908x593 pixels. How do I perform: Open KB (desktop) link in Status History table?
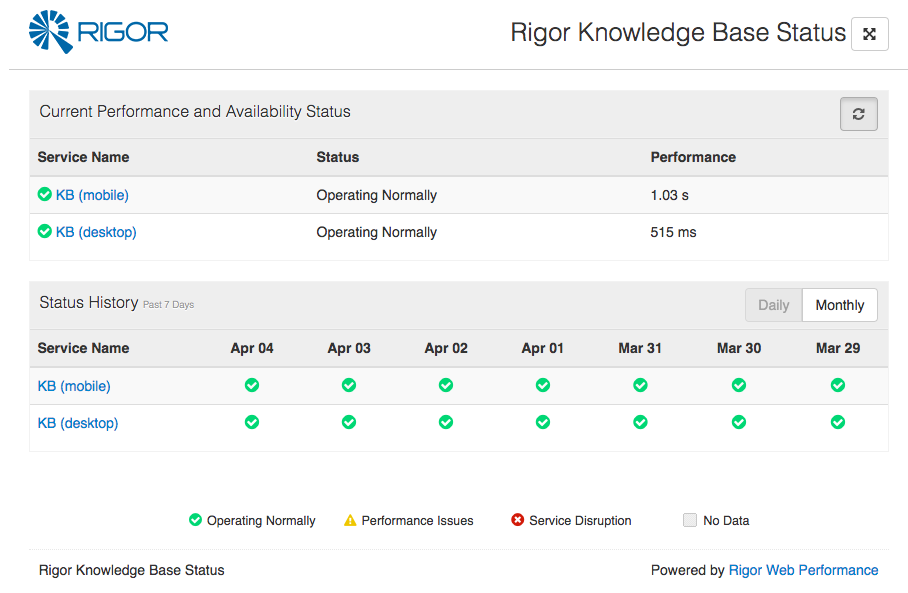78,423
